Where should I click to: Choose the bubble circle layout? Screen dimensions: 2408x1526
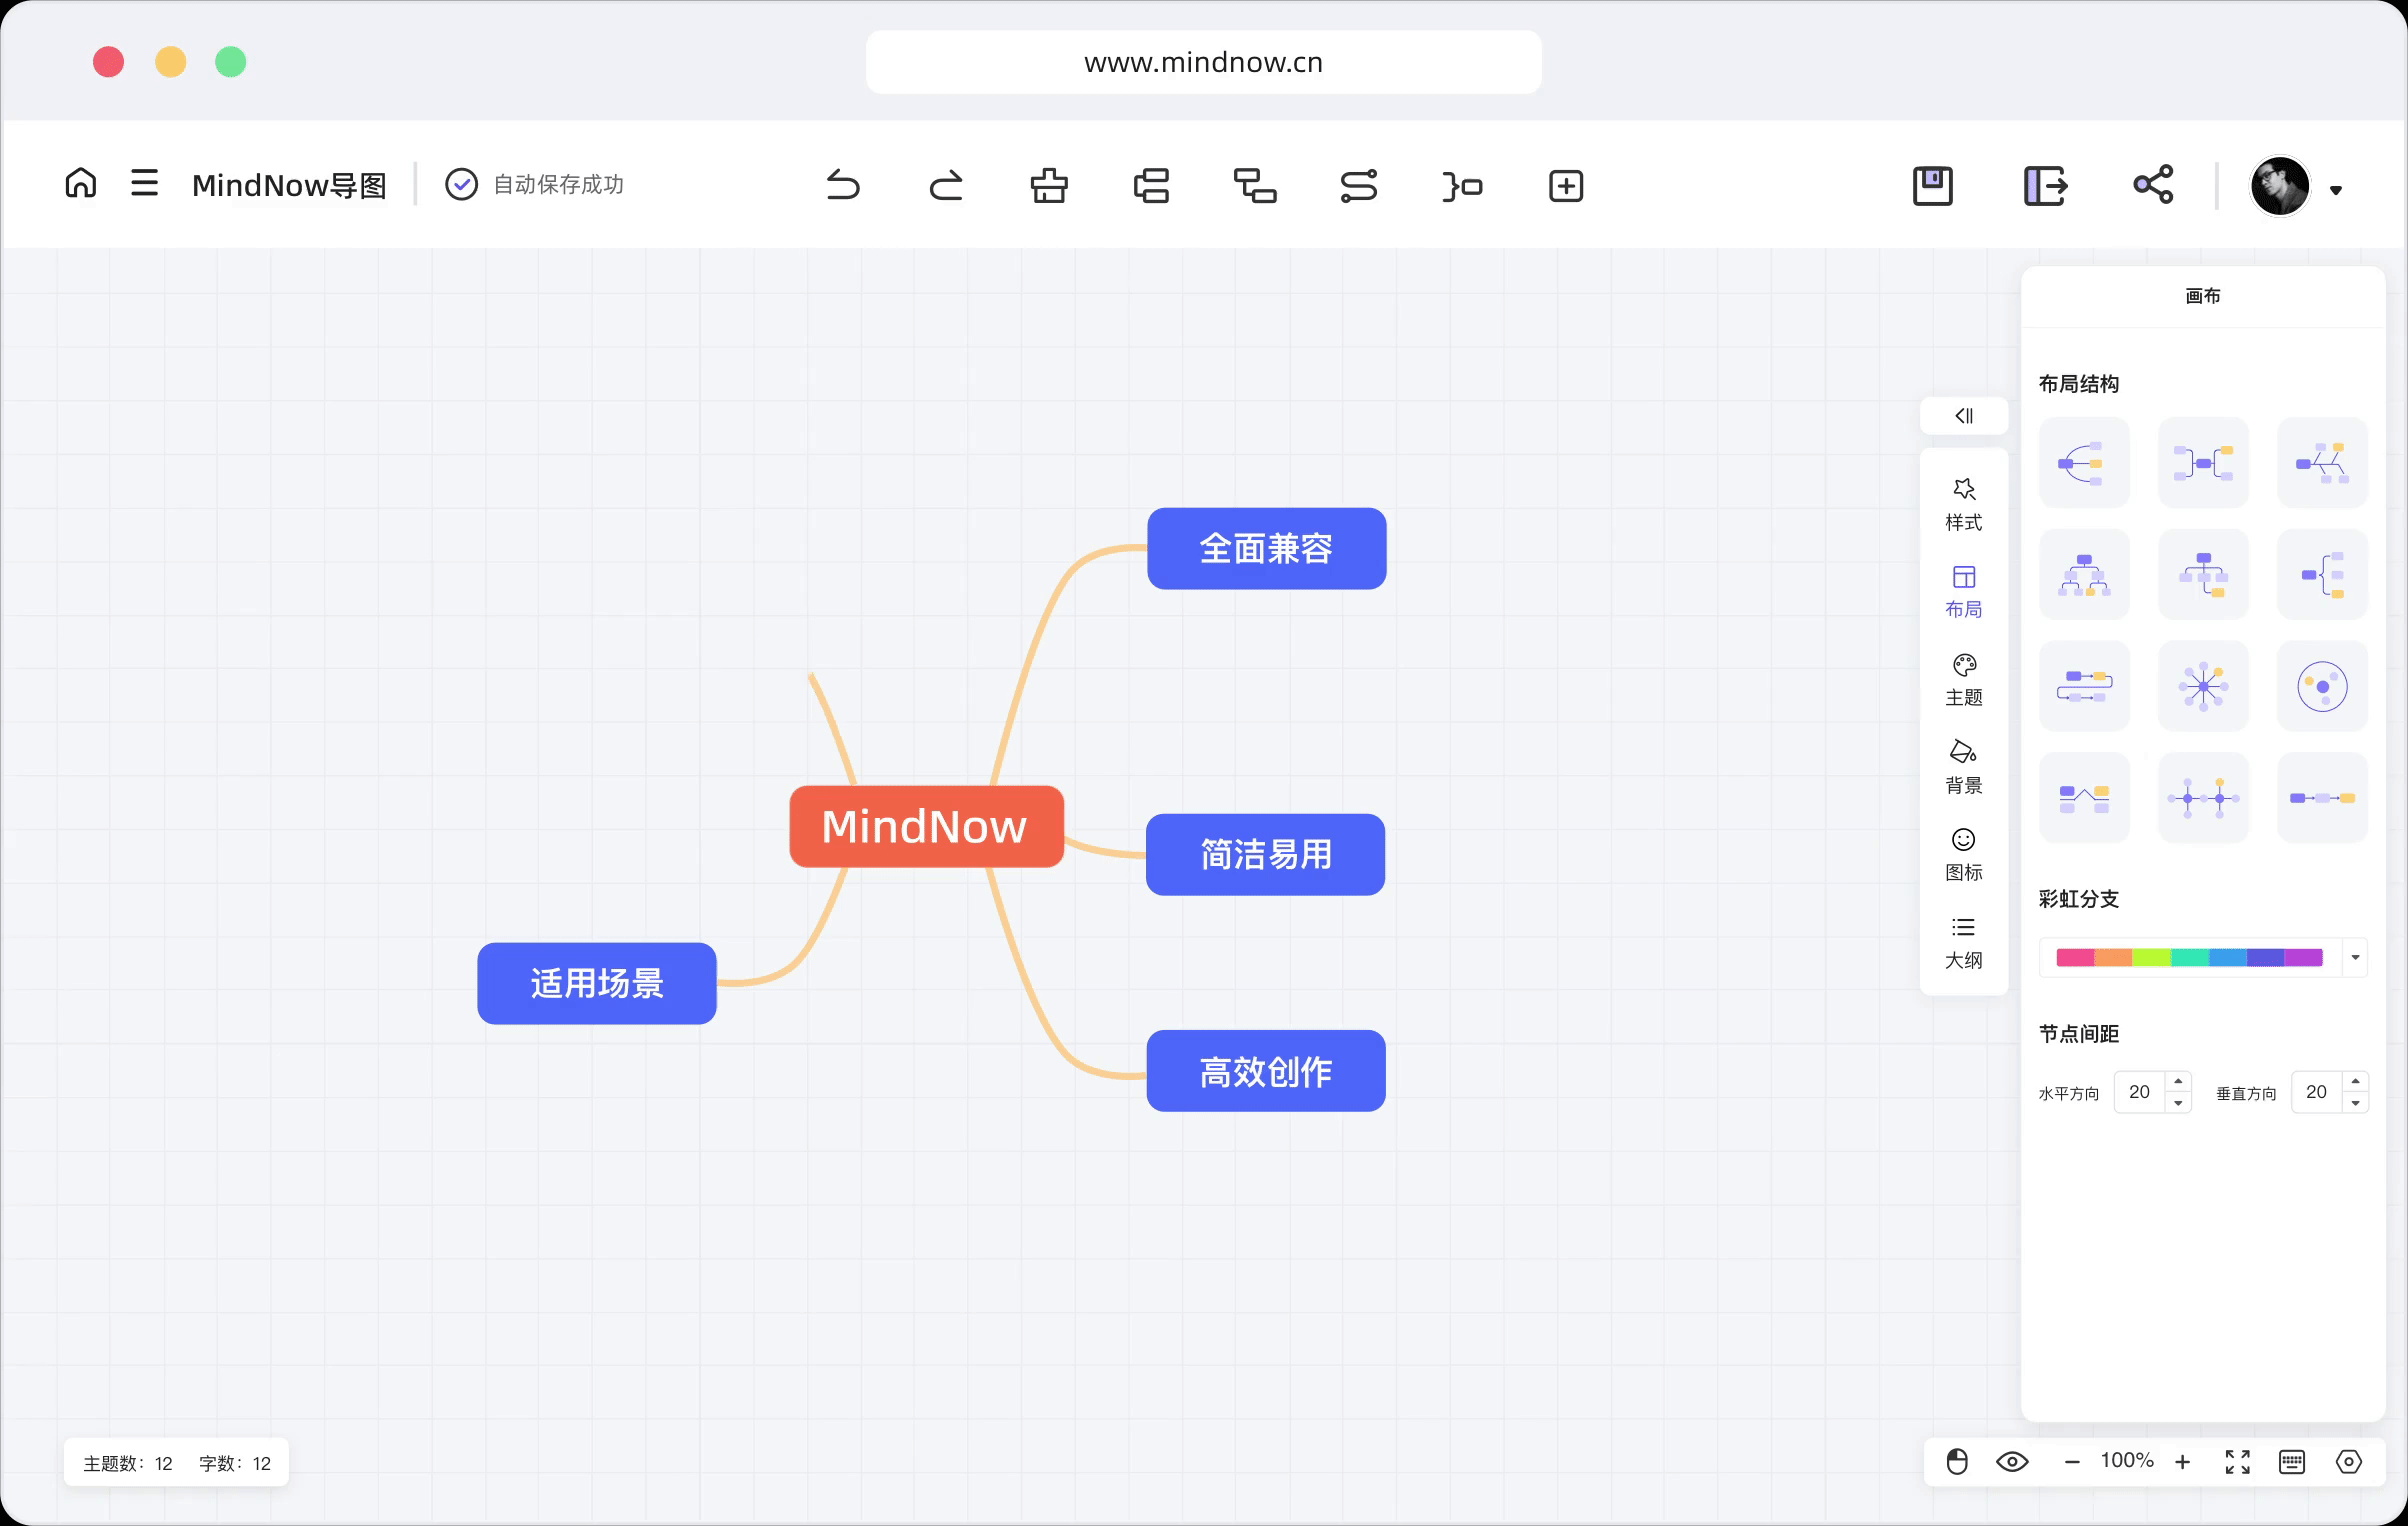pos(2322,686)
